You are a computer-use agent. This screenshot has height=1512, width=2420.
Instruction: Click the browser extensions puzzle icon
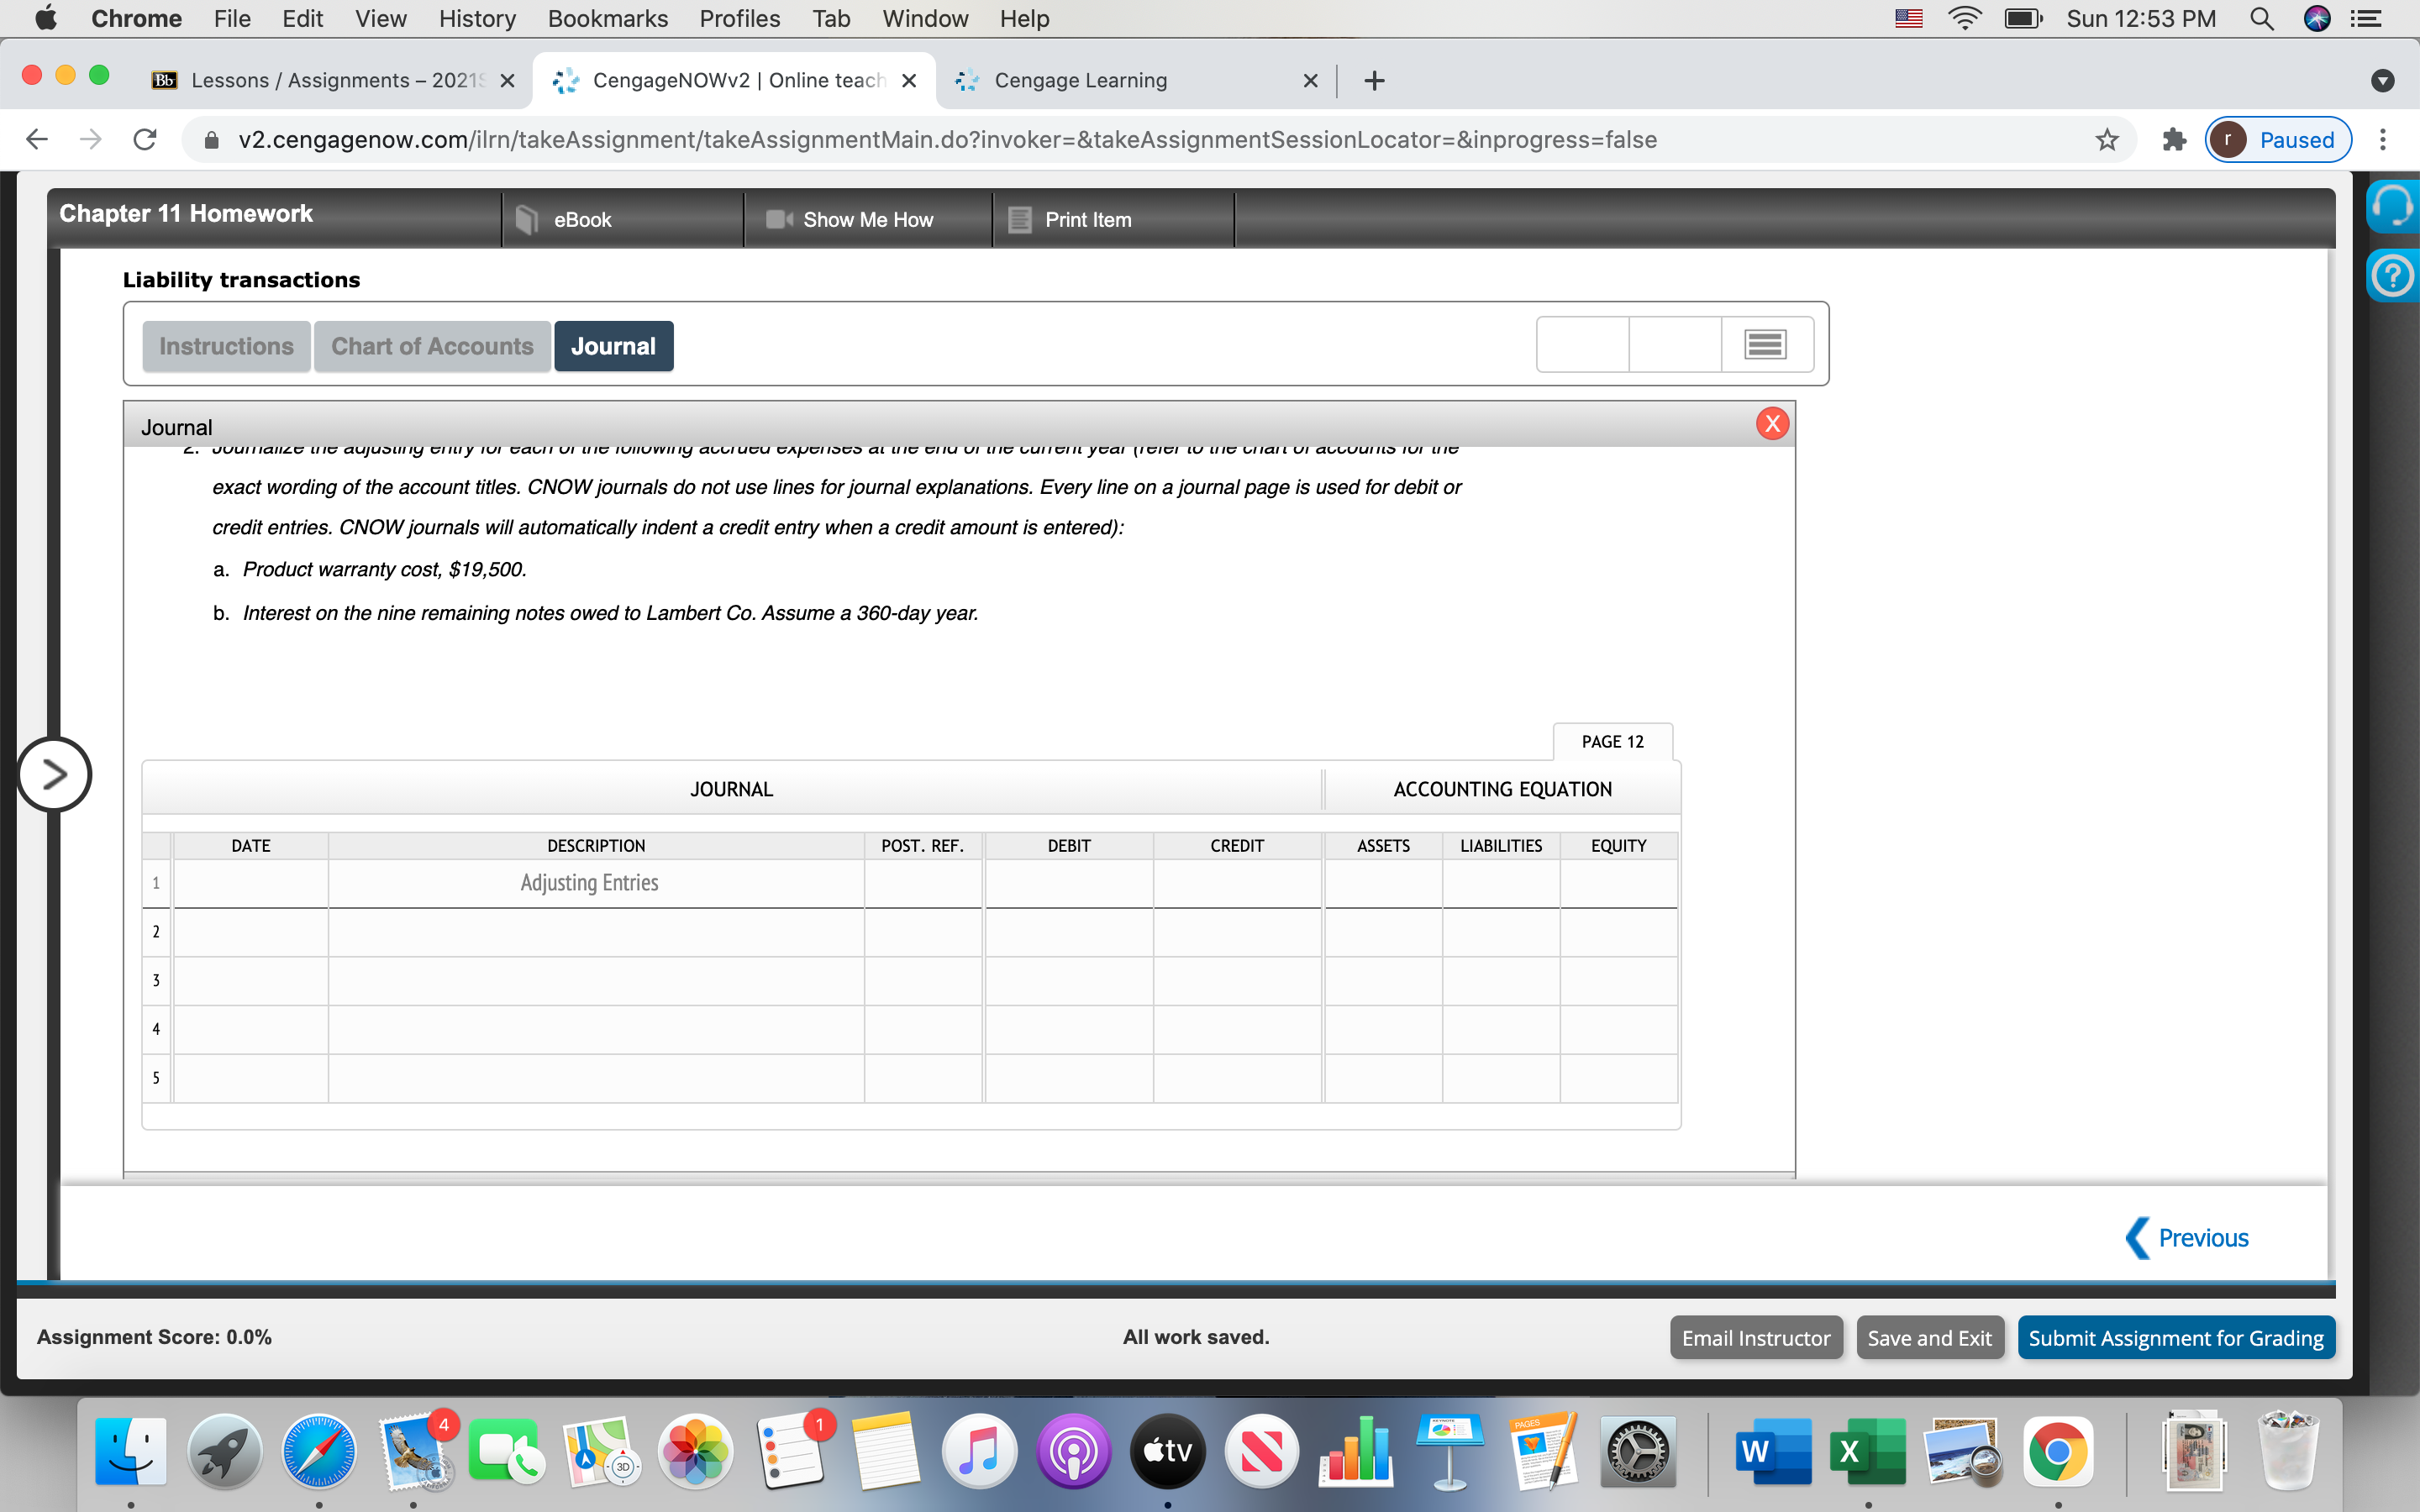[2172, 139]
